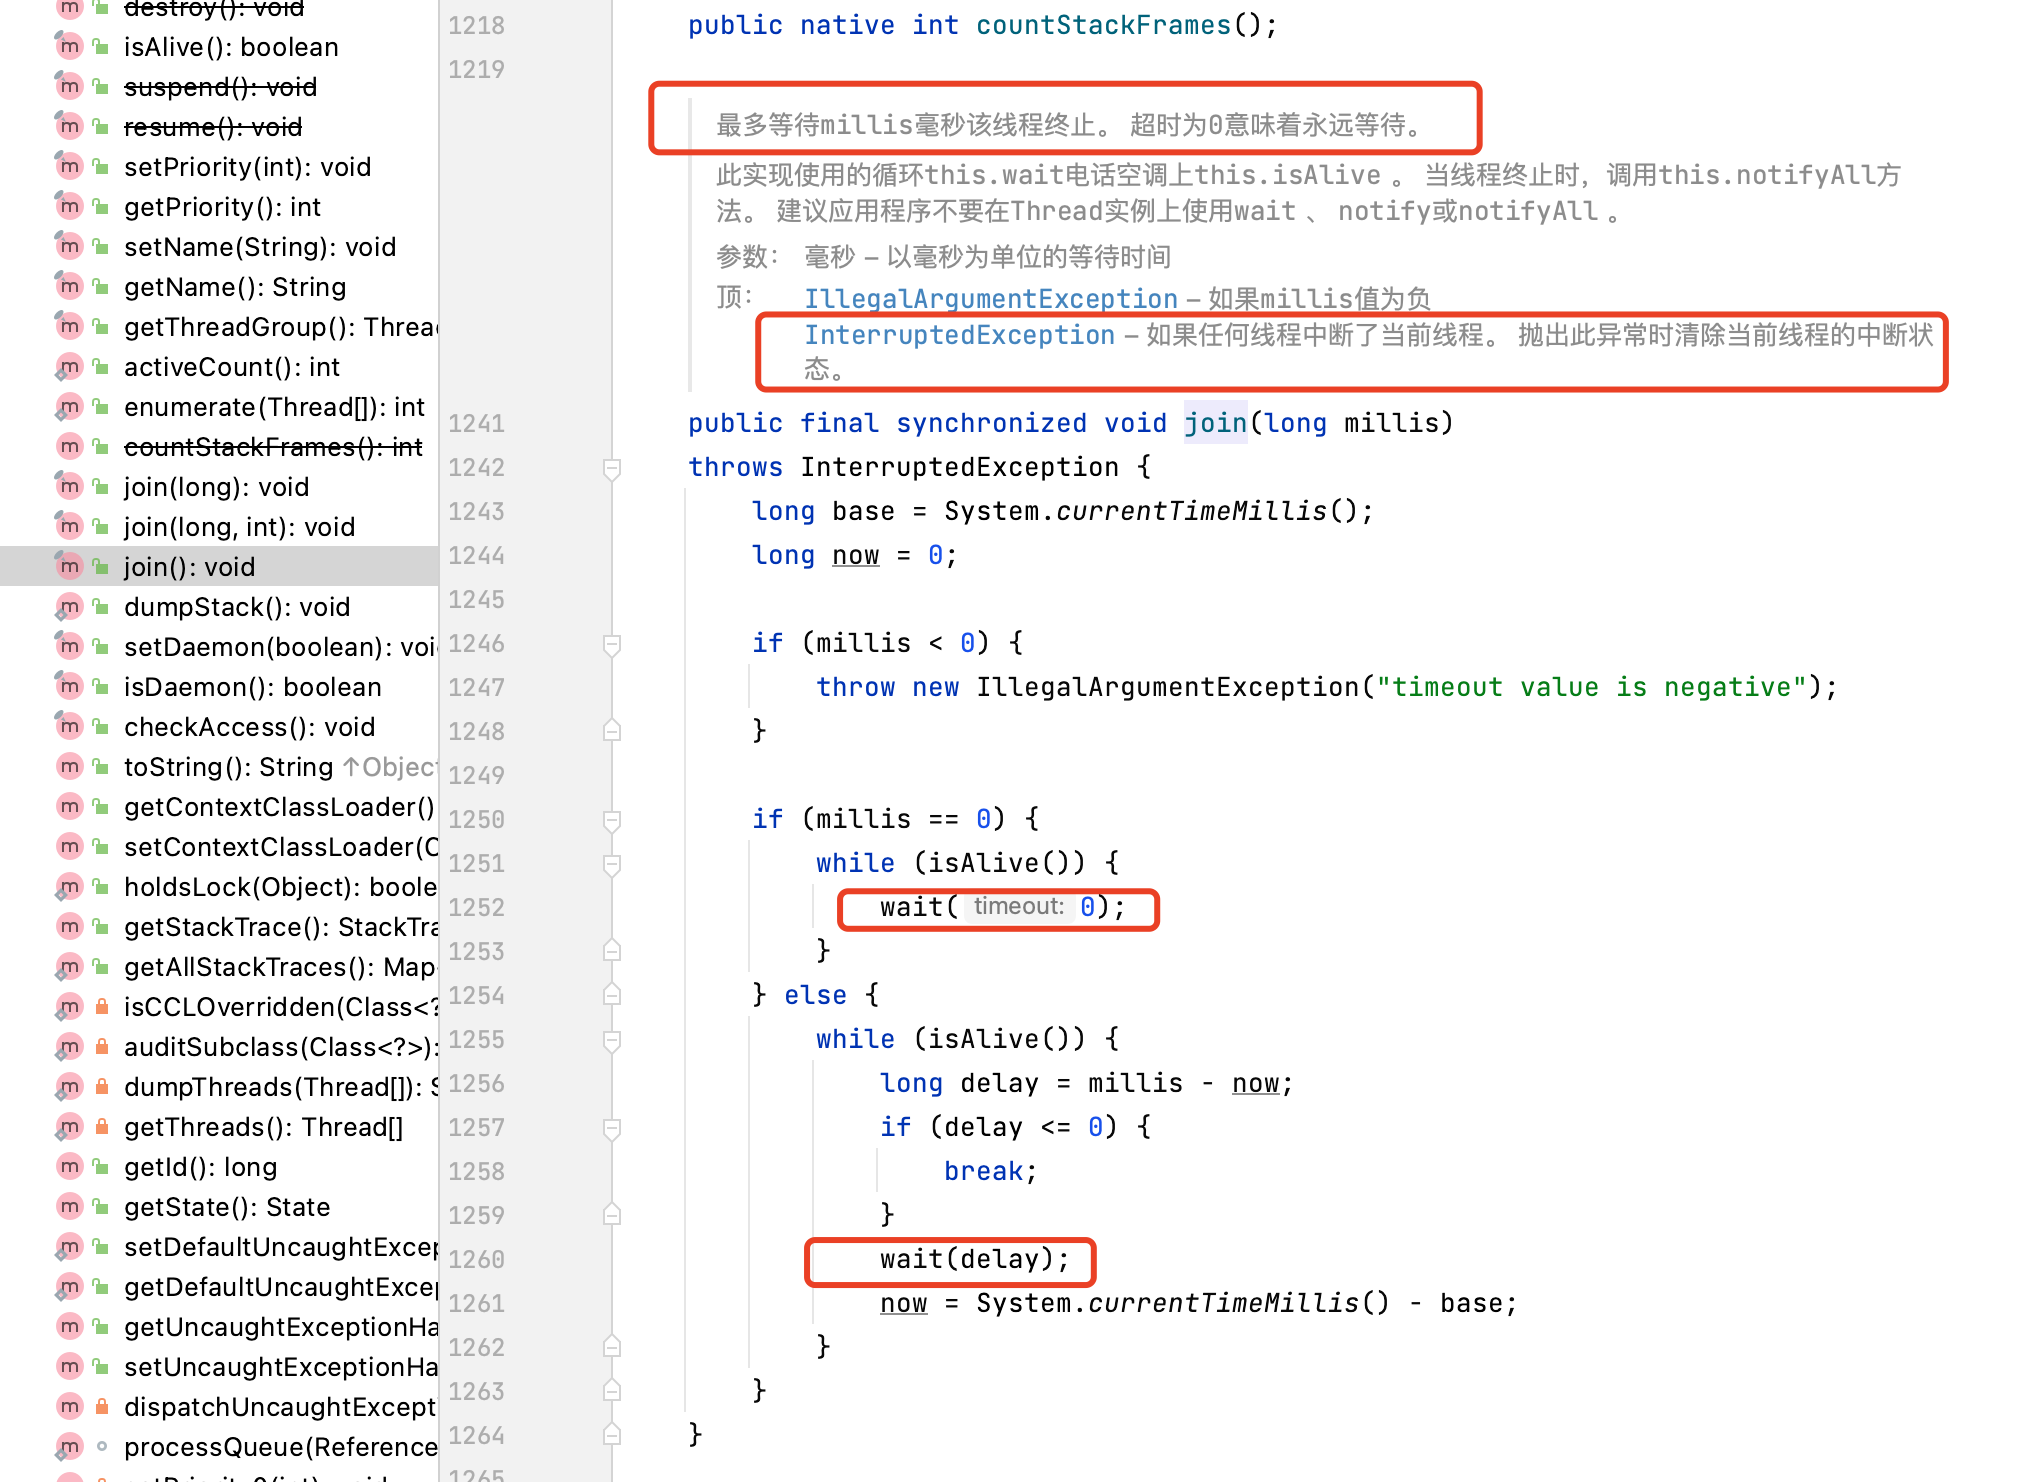Click method icon beside dumpStack(): void

tap(69, 607)
